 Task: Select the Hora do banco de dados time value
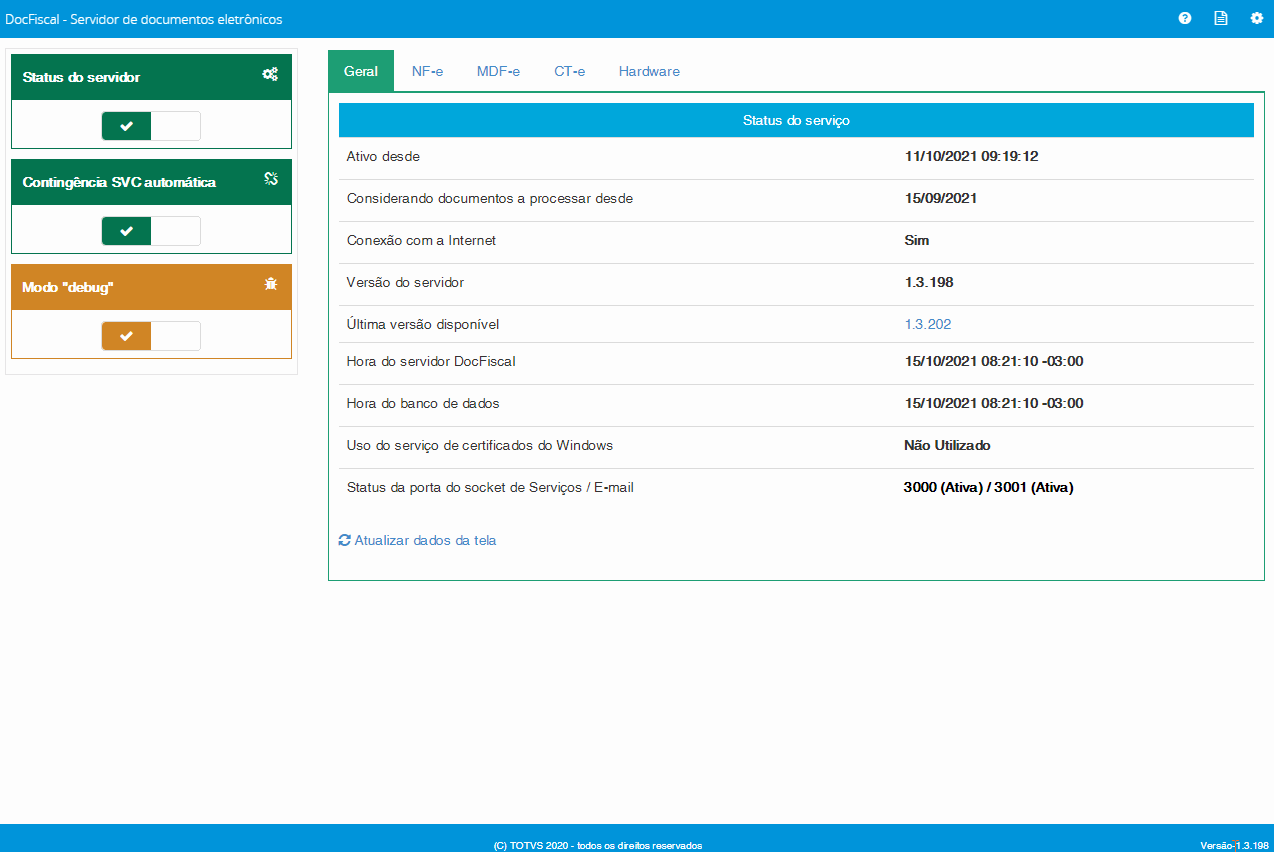[994, 404]
